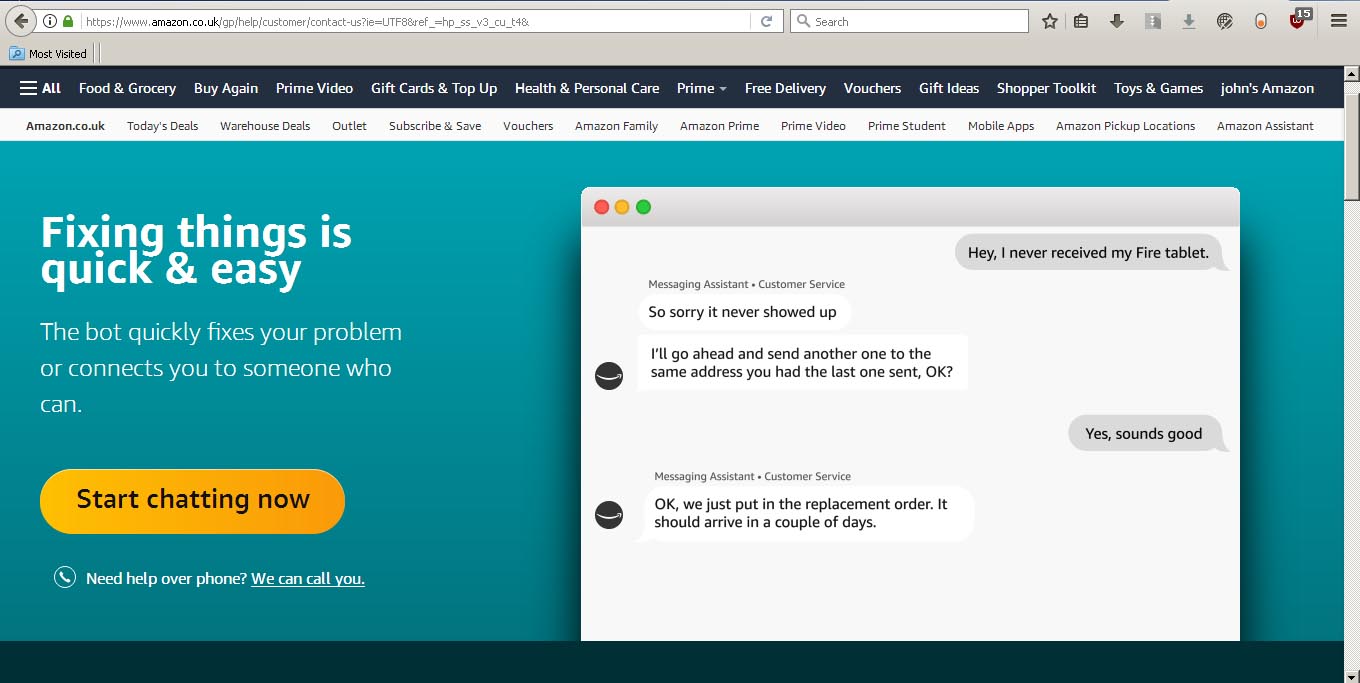Click the uBlock shield icon with badge 15
This screenshot has height=683, width=1360.
(1298, 20)
